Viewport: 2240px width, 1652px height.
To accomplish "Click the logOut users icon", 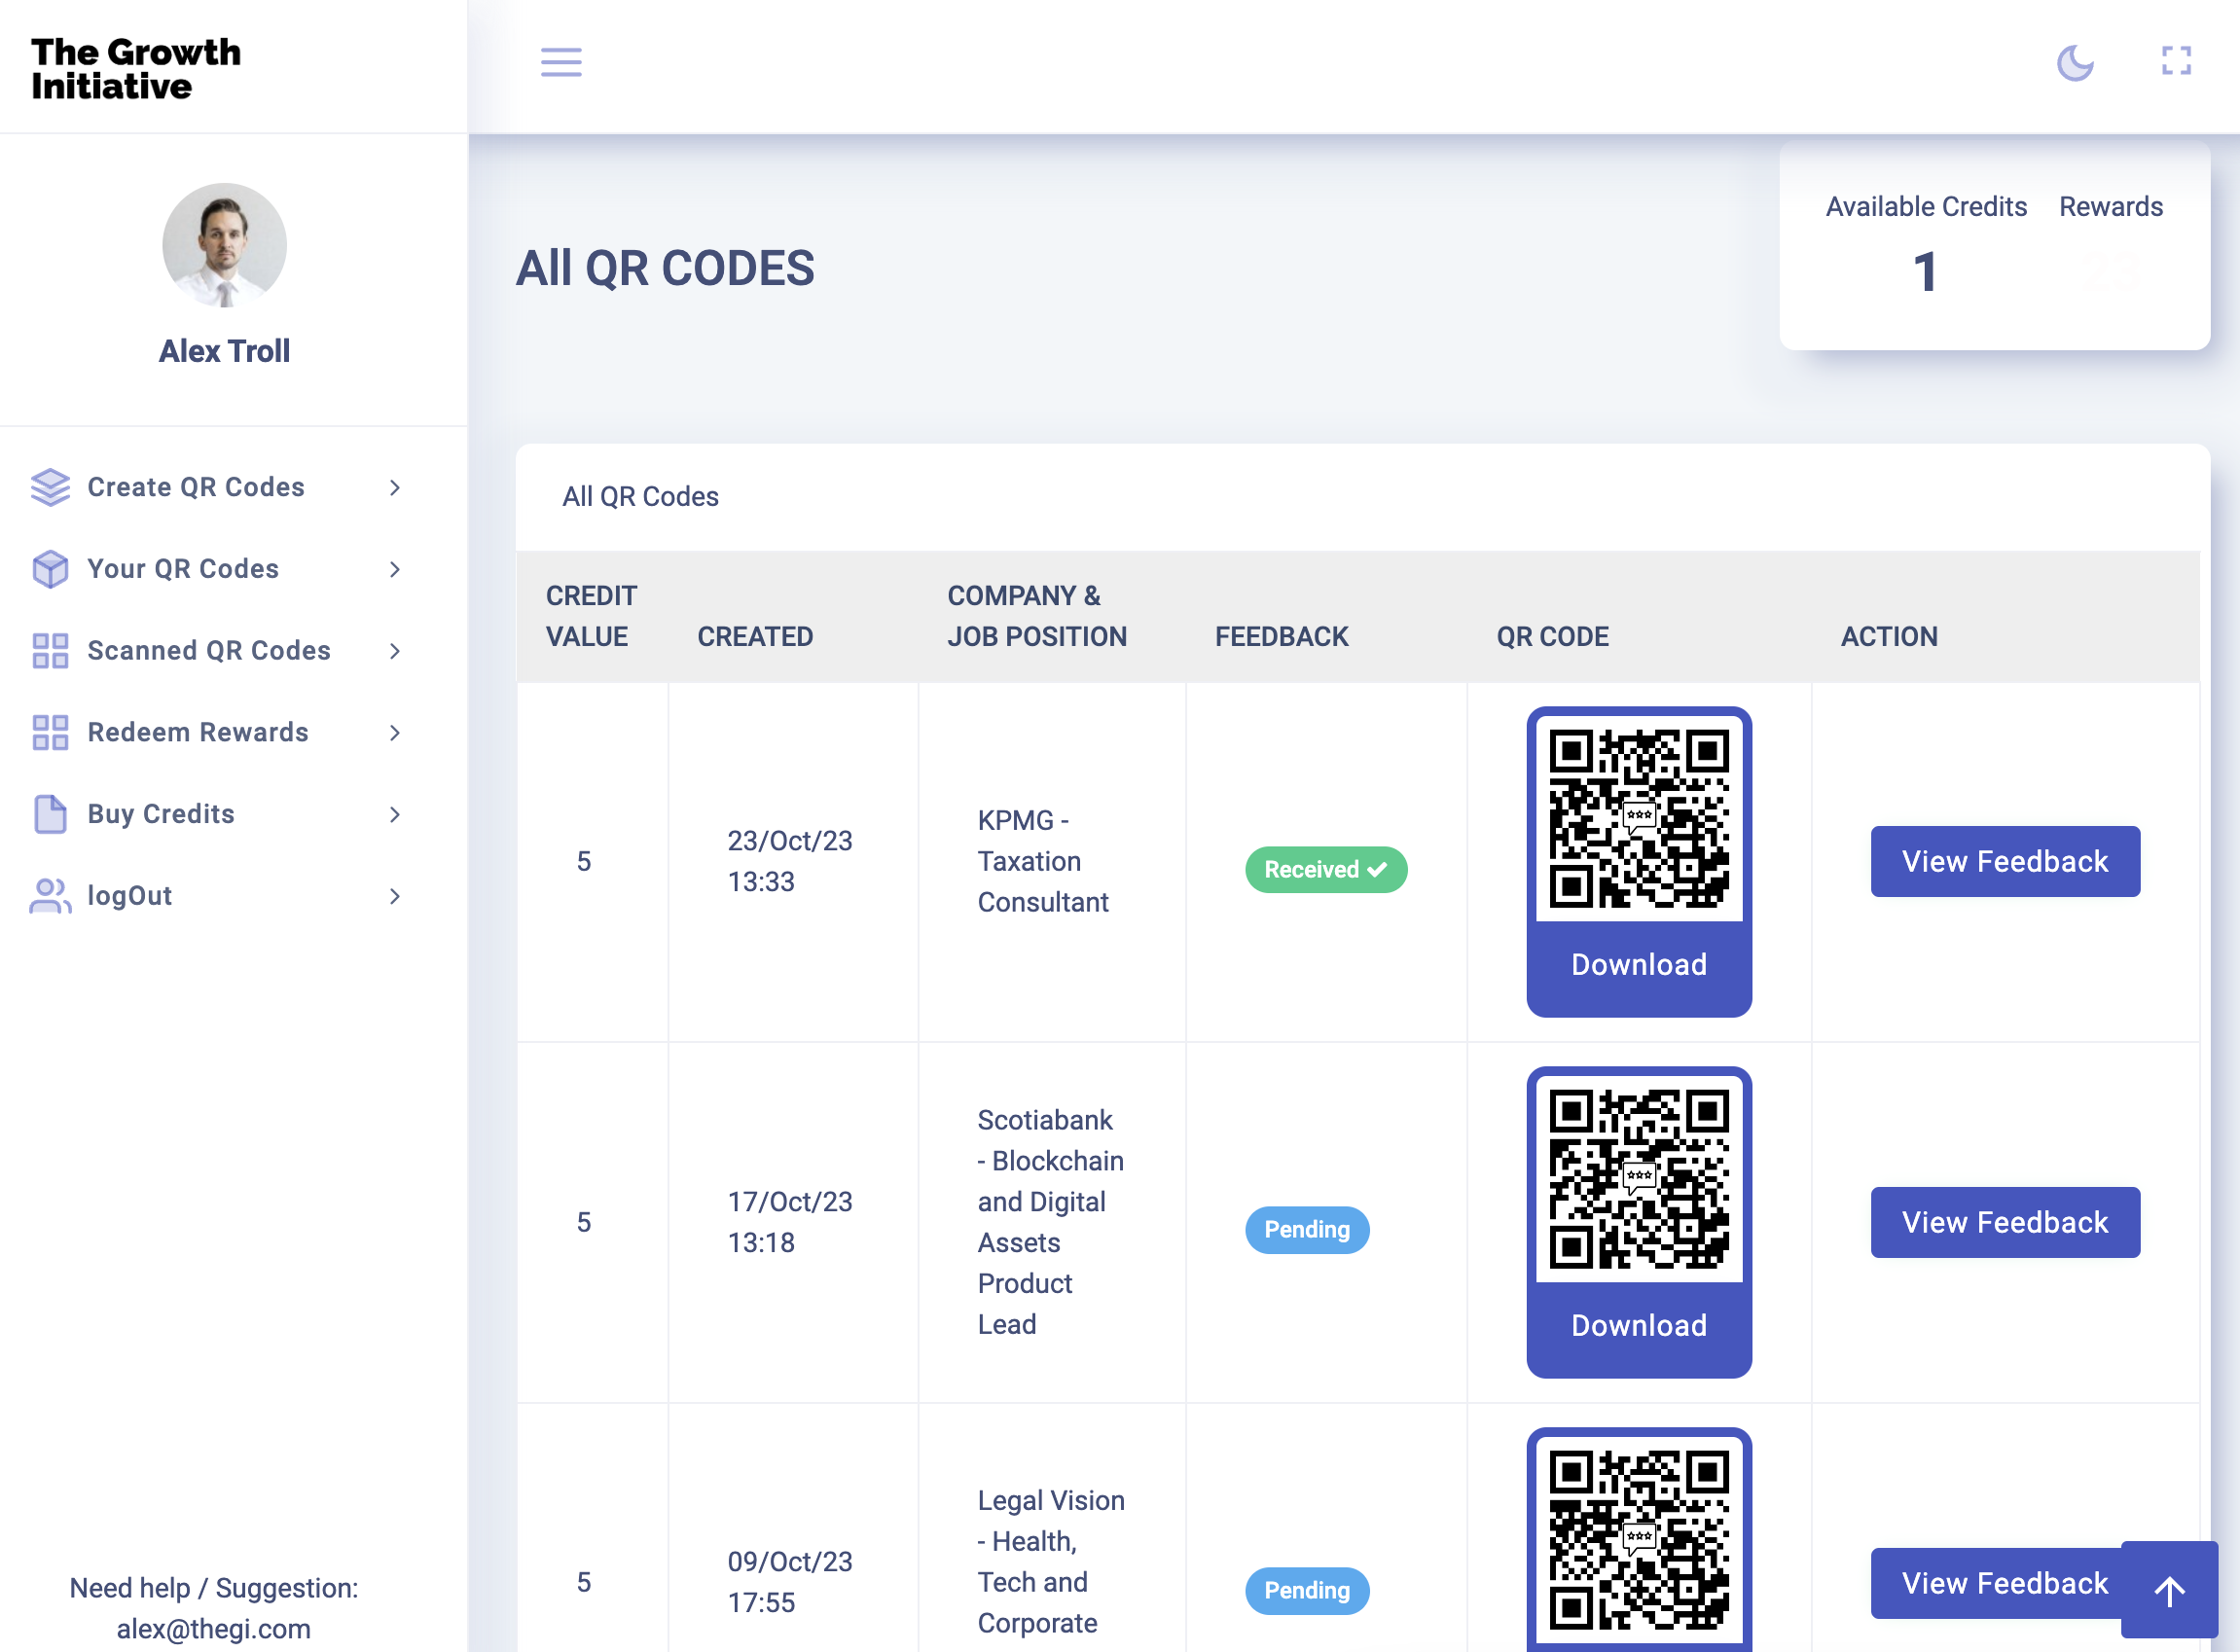I will pos(50,896).
